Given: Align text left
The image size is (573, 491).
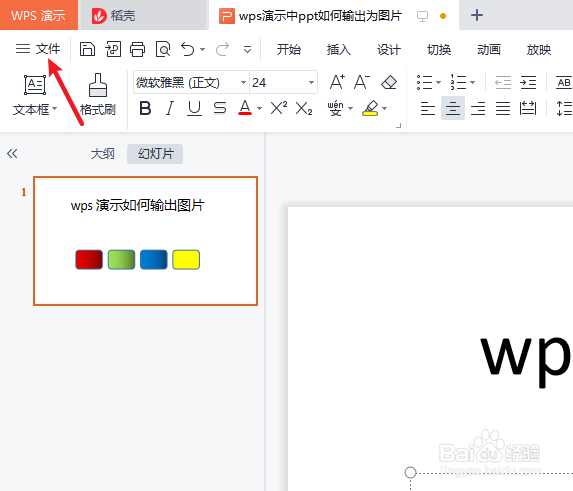Looking at the screenshot, I should (x=428, y=109).
